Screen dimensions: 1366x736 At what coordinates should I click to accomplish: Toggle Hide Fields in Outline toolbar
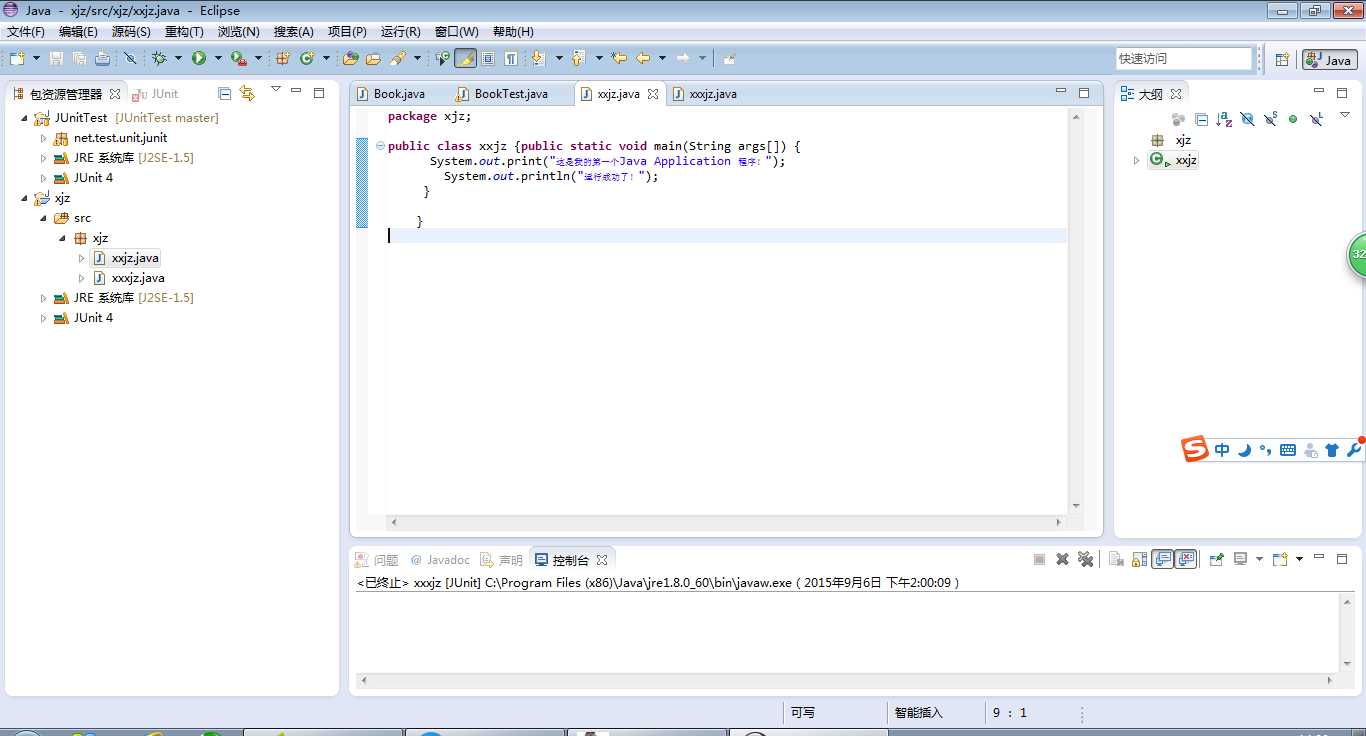1247,120
